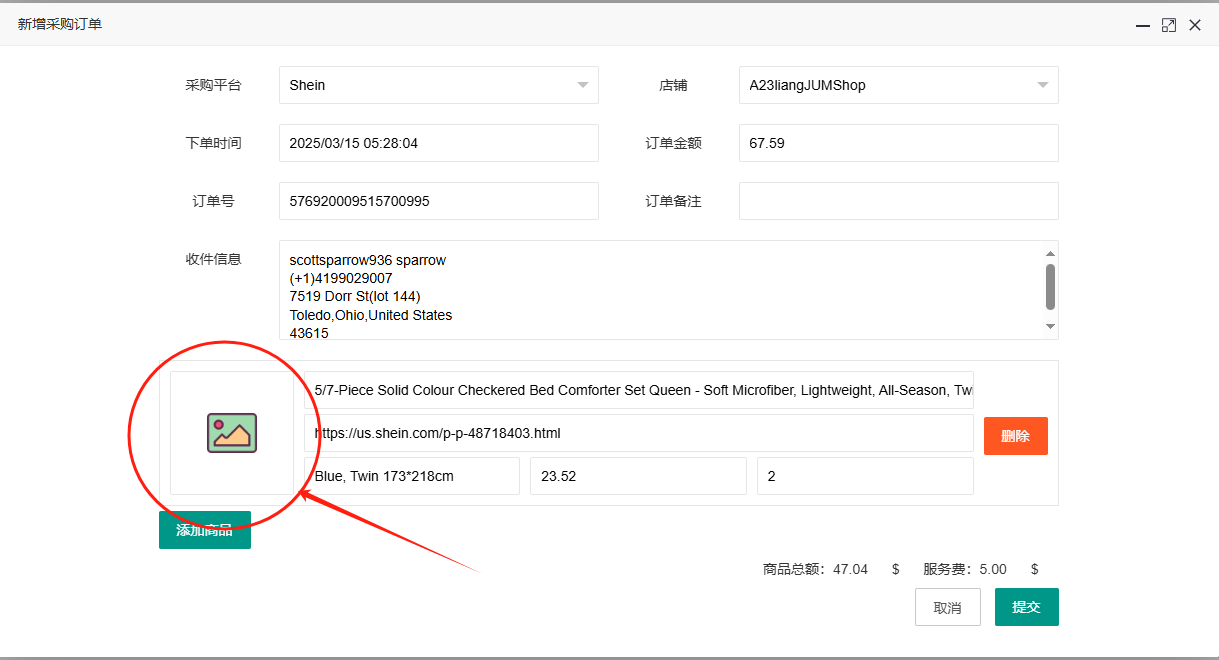The height and width of the screenshot is (660, 1219).
Task: Close the new purchase order dialog
Action: click(x=1195, y=26)
